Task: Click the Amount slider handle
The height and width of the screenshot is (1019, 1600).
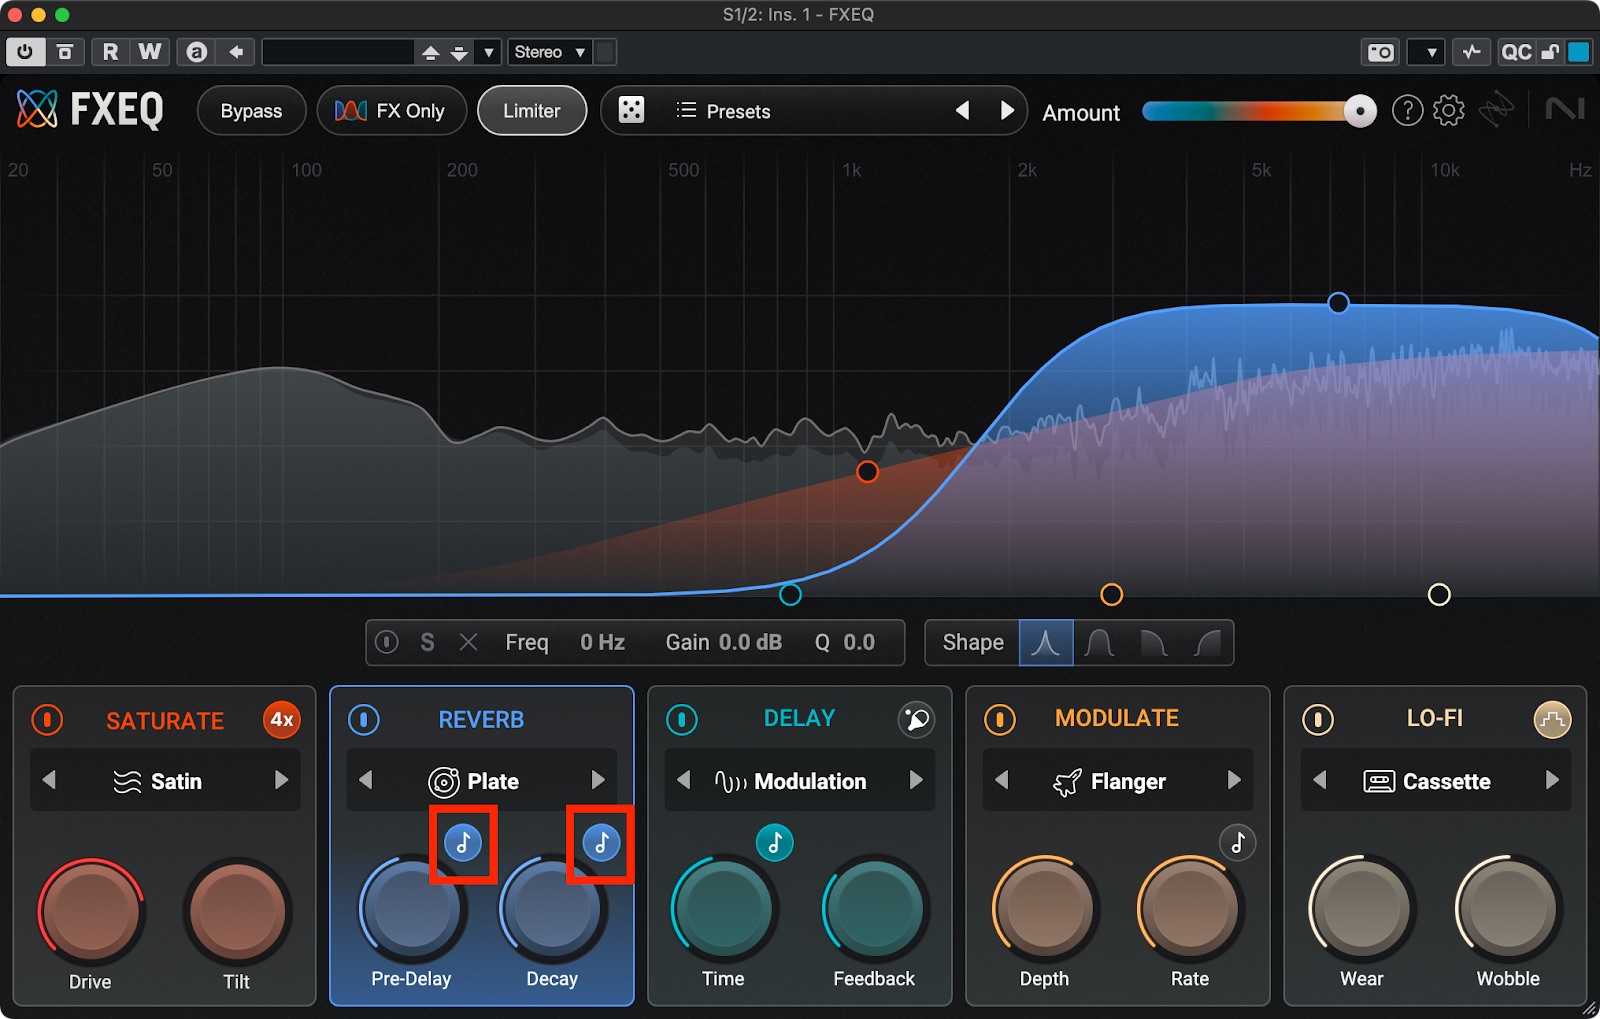Action: (1360, 111)
